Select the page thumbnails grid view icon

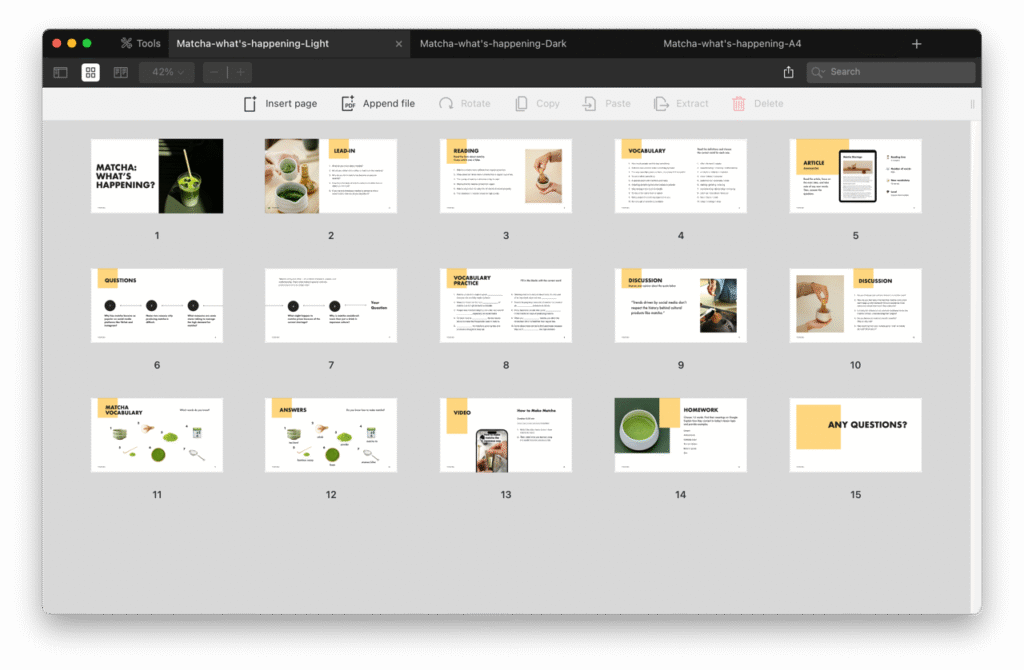click(x=90, y=72)
